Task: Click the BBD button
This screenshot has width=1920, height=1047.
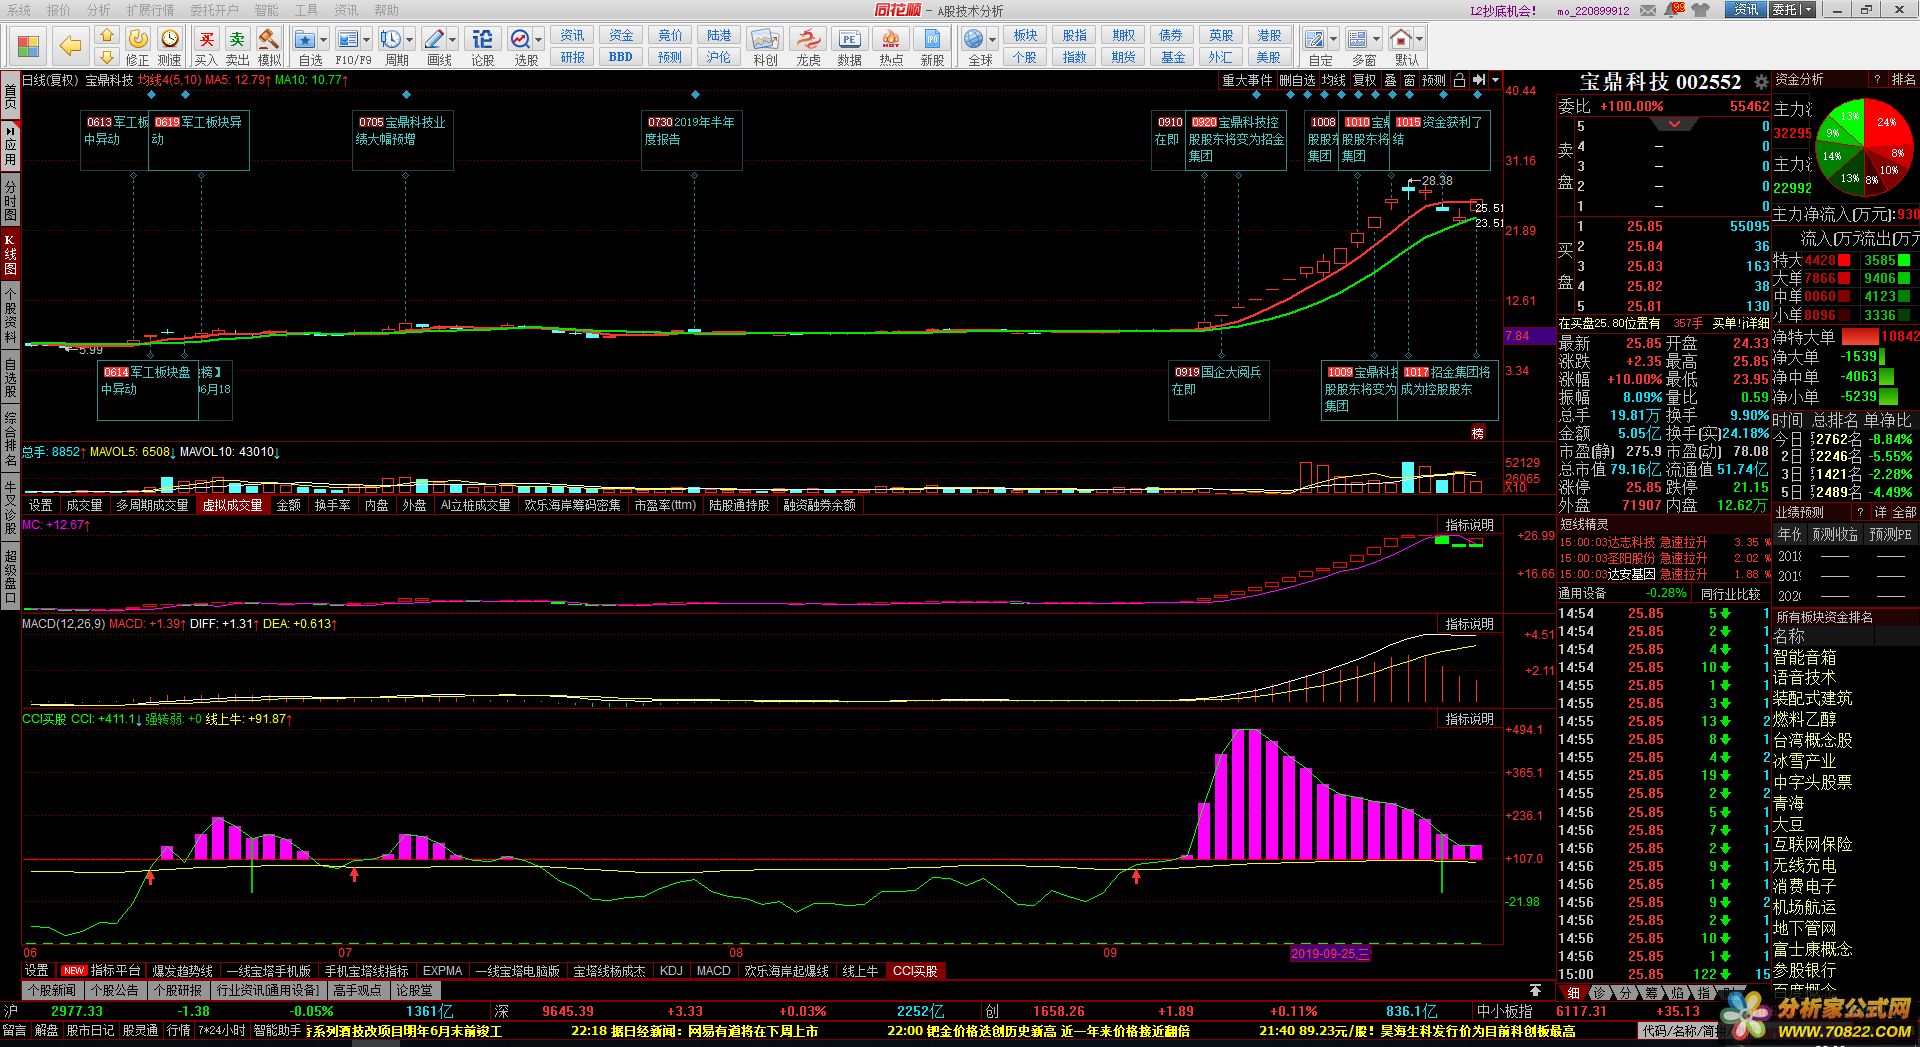Action: coord(620,57)
